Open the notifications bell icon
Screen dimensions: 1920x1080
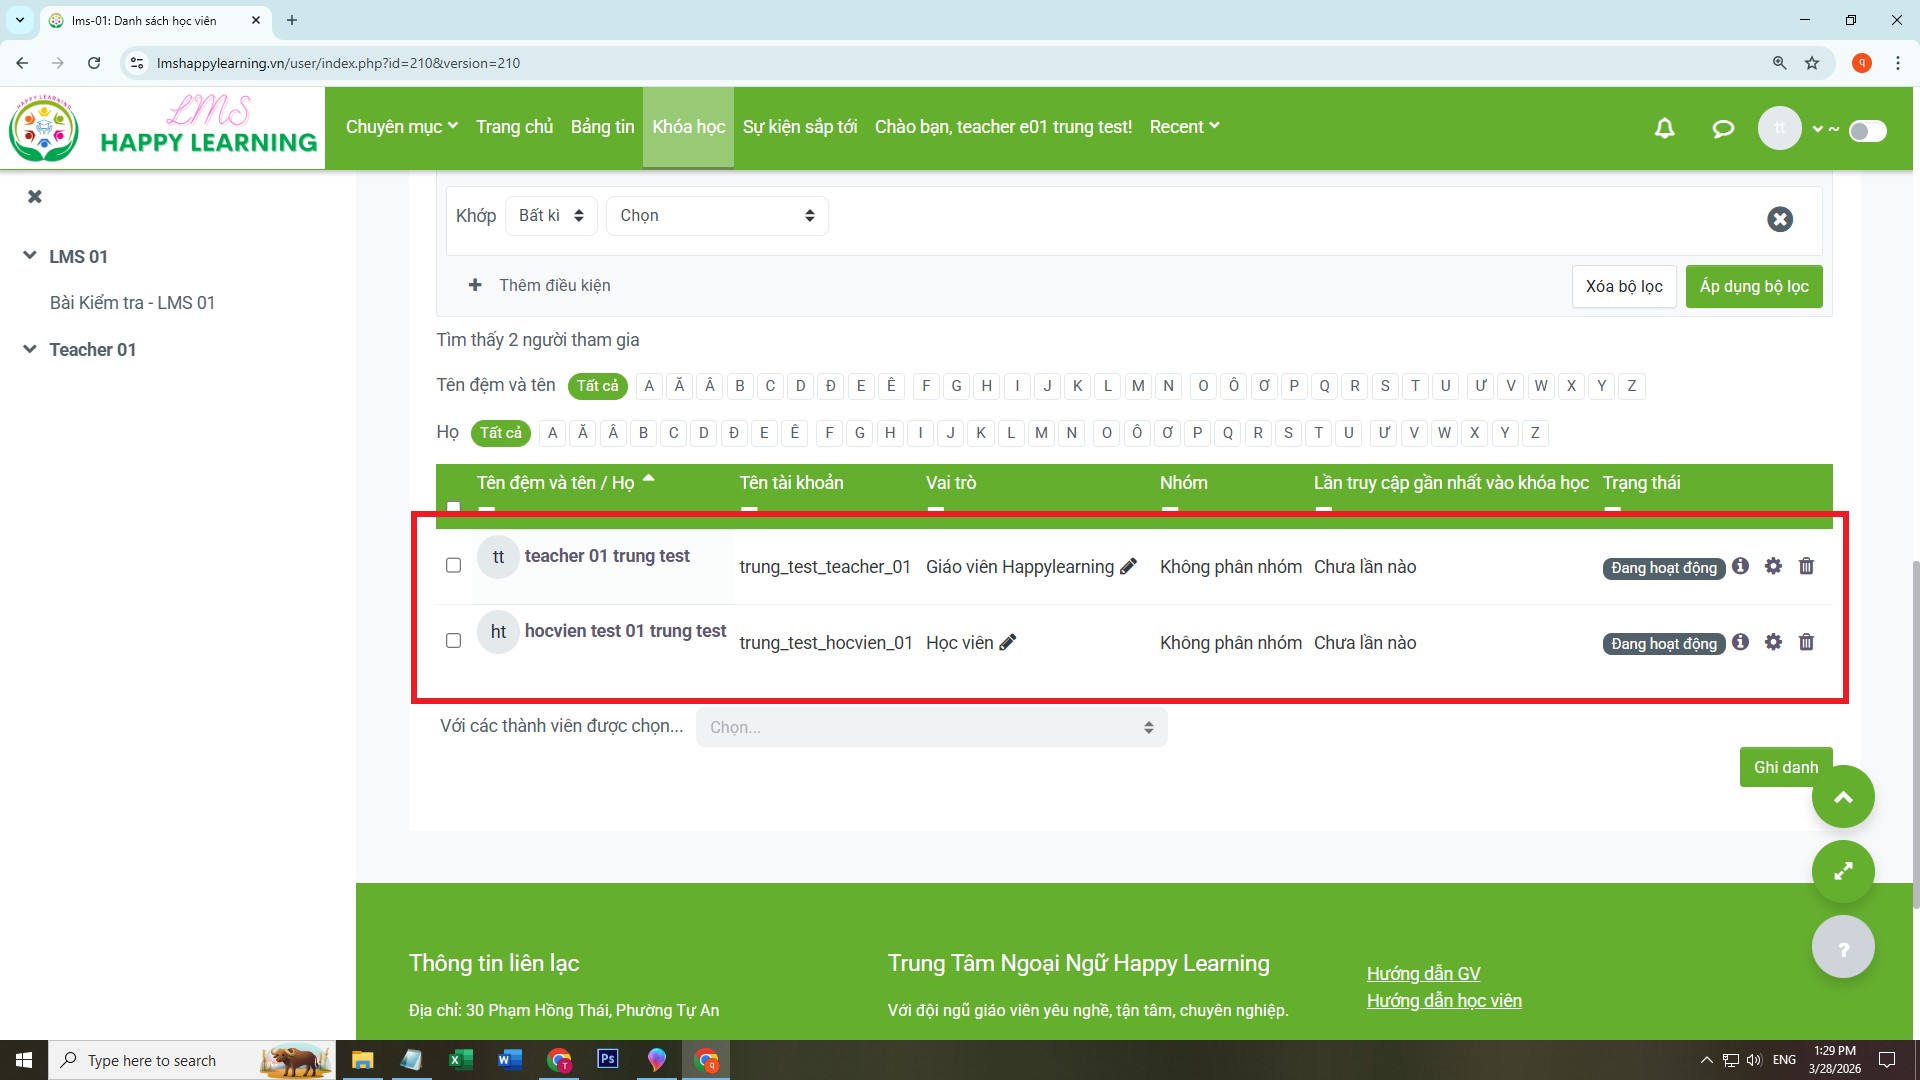click(x=1664, y=128)
